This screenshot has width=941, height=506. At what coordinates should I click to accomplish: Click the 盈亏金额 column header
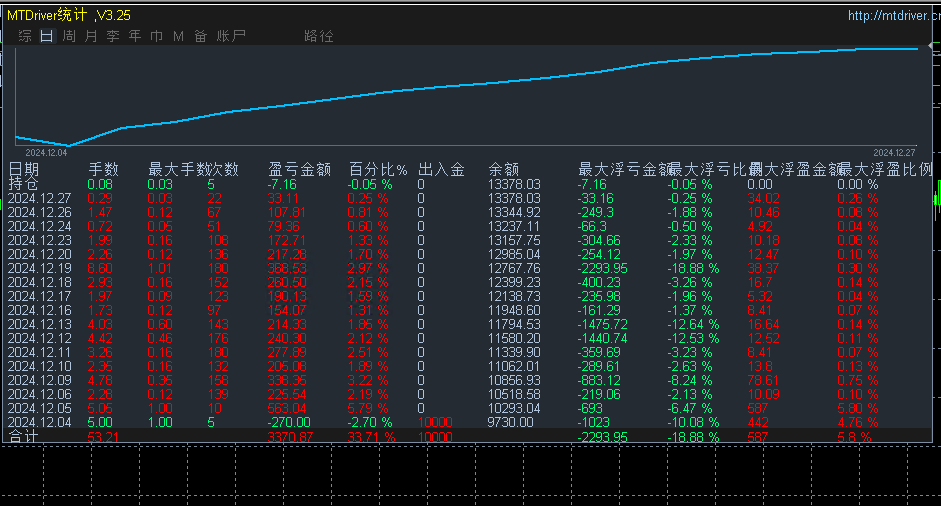point(299,170)
